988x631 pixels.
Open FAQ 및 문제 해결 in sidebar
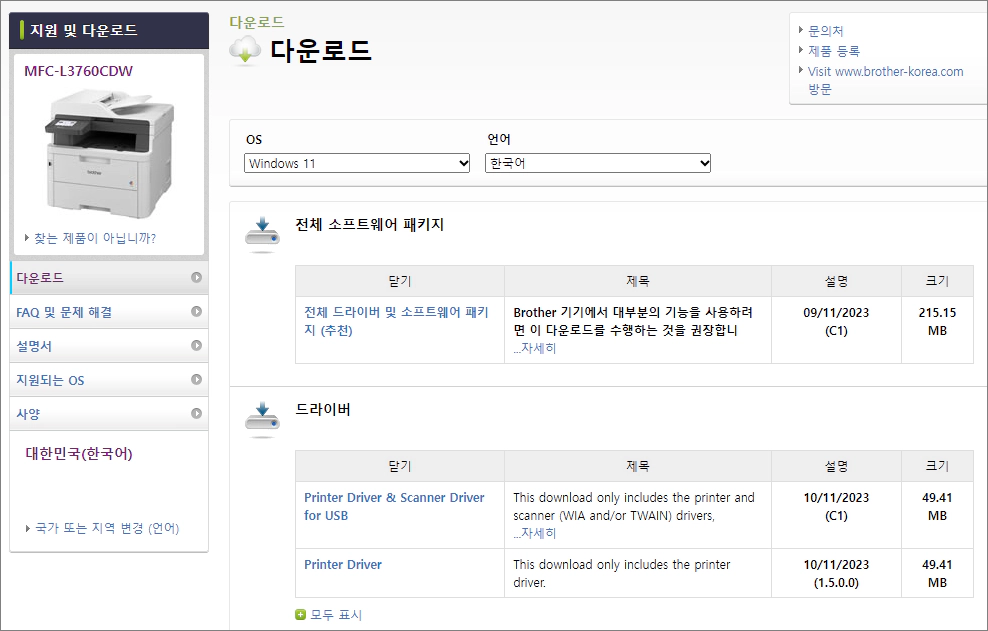(x=109, y=312)
